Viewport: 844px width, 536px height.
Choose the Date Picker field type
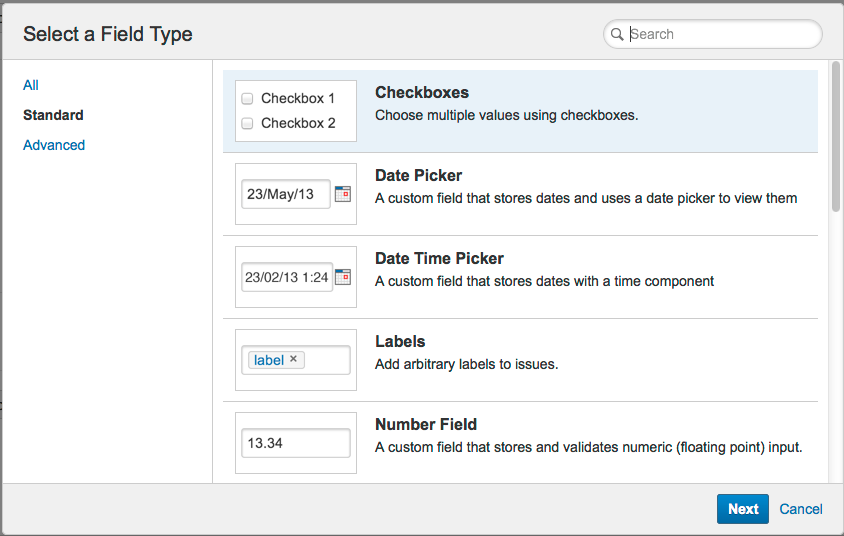tap(418, 176)
